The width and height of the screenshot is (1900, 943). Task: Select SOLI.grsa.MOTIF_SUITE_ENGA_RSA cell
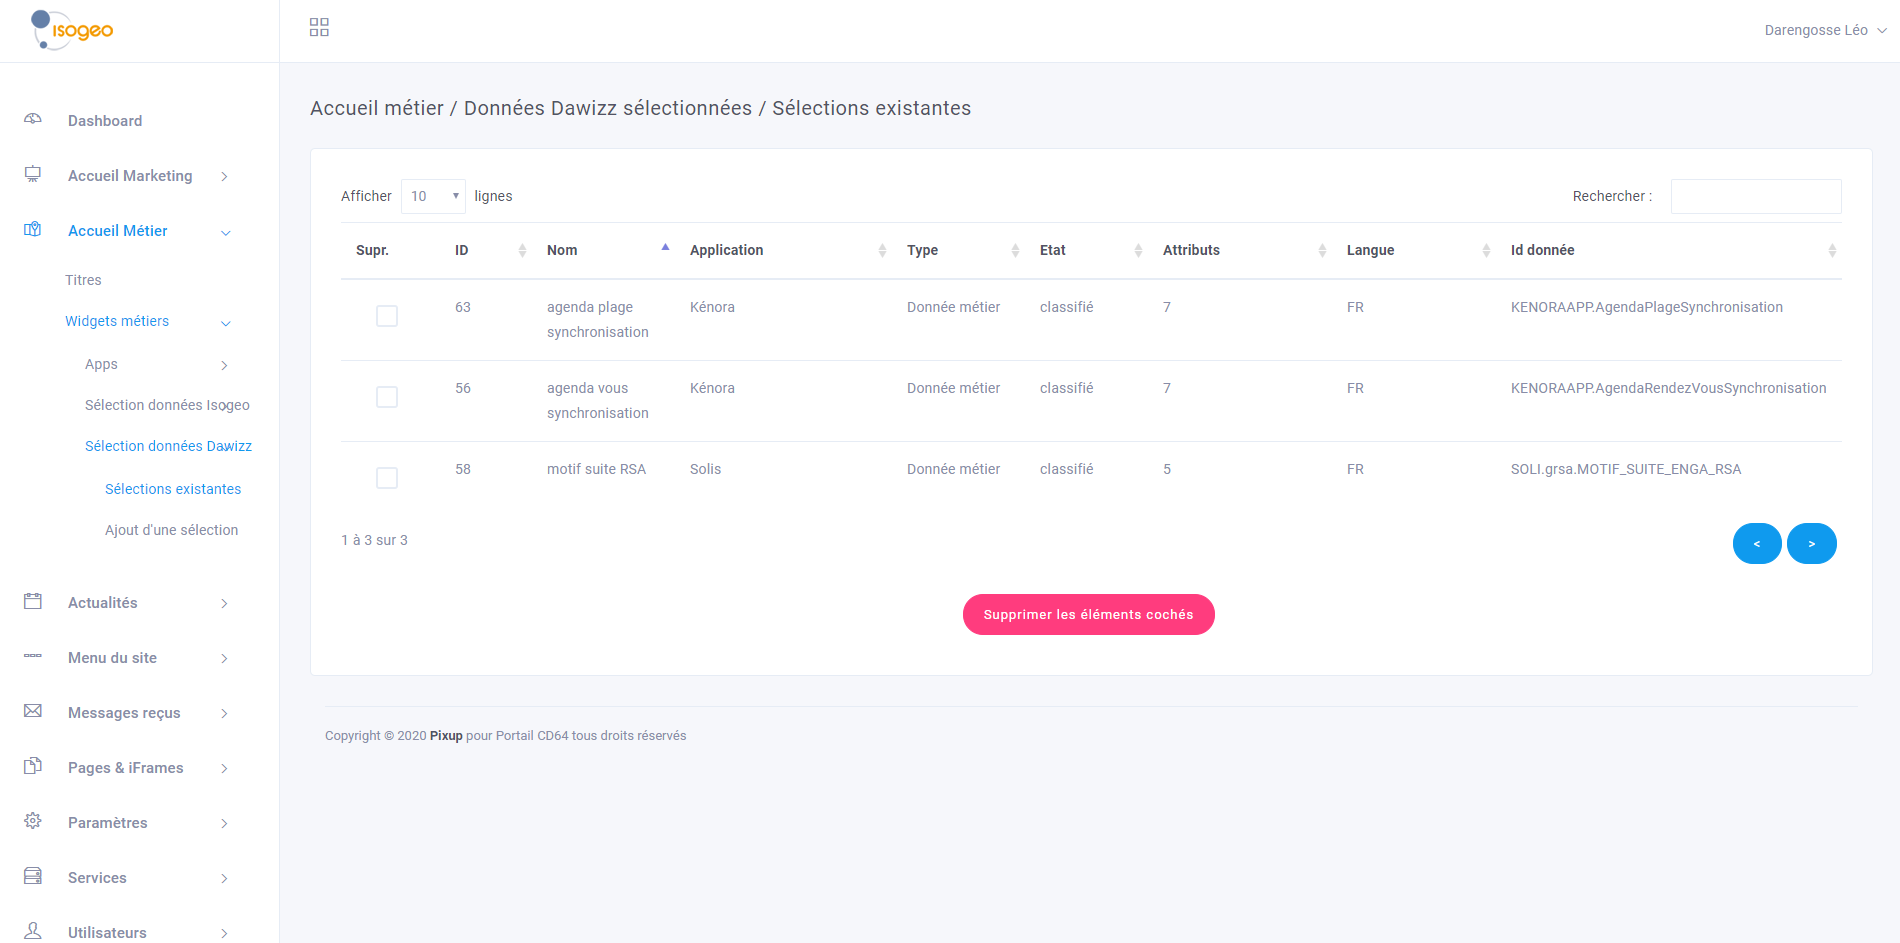point(1625,469)
